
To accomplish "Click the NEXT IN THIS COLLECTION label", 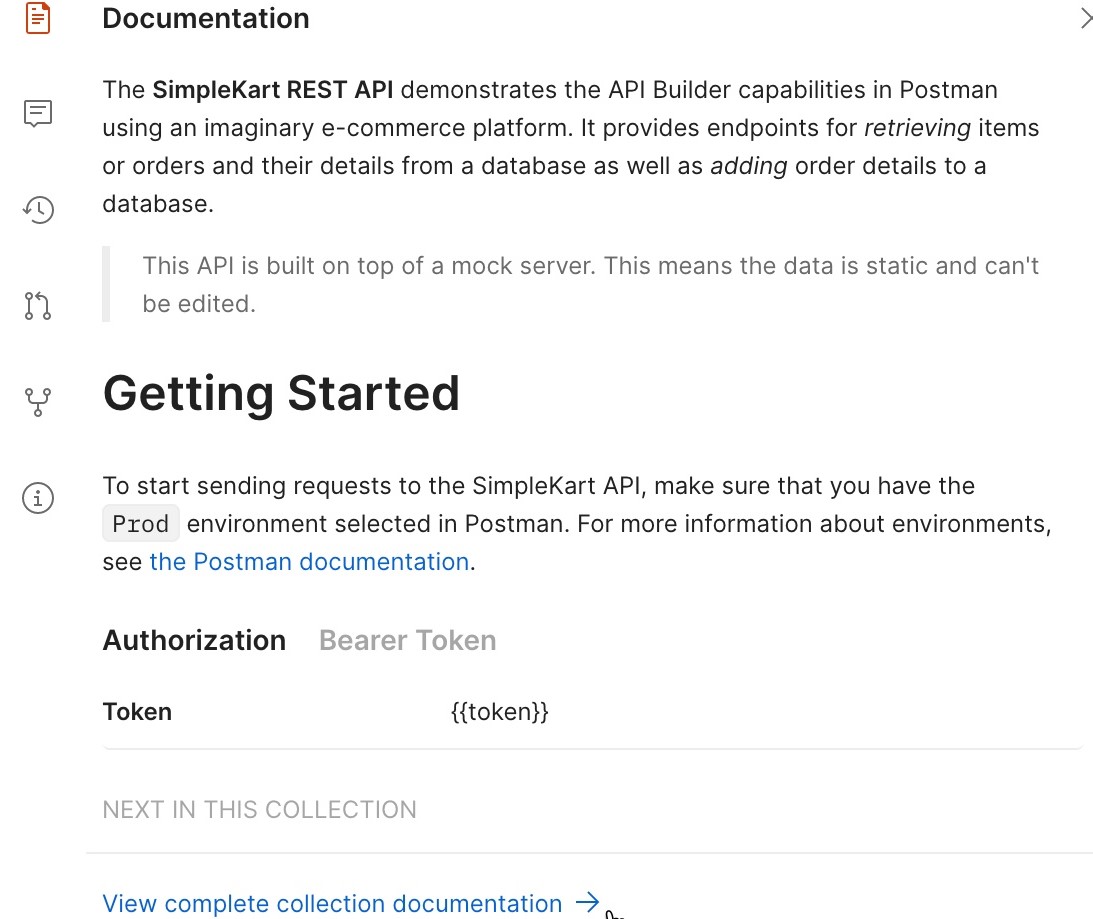I will point(259,810).
